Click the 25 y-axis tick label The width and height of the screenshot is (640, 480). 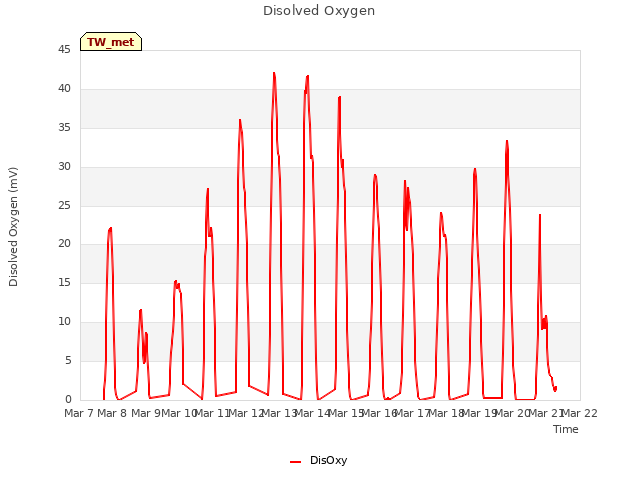point(64,205)
